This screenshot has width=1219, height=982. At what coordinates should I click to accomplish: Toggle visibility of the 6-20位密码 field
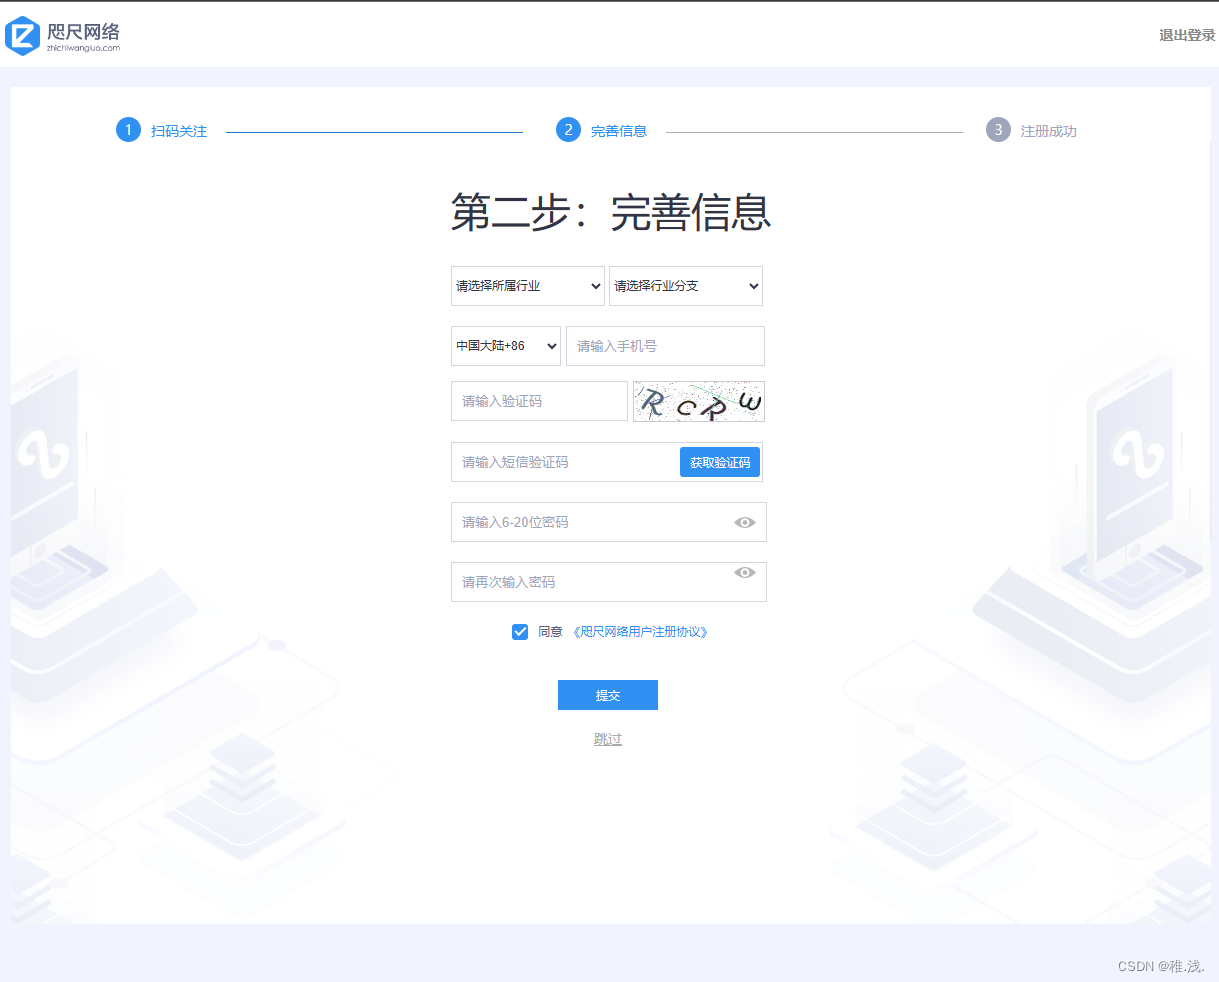(x=744, y=522)
